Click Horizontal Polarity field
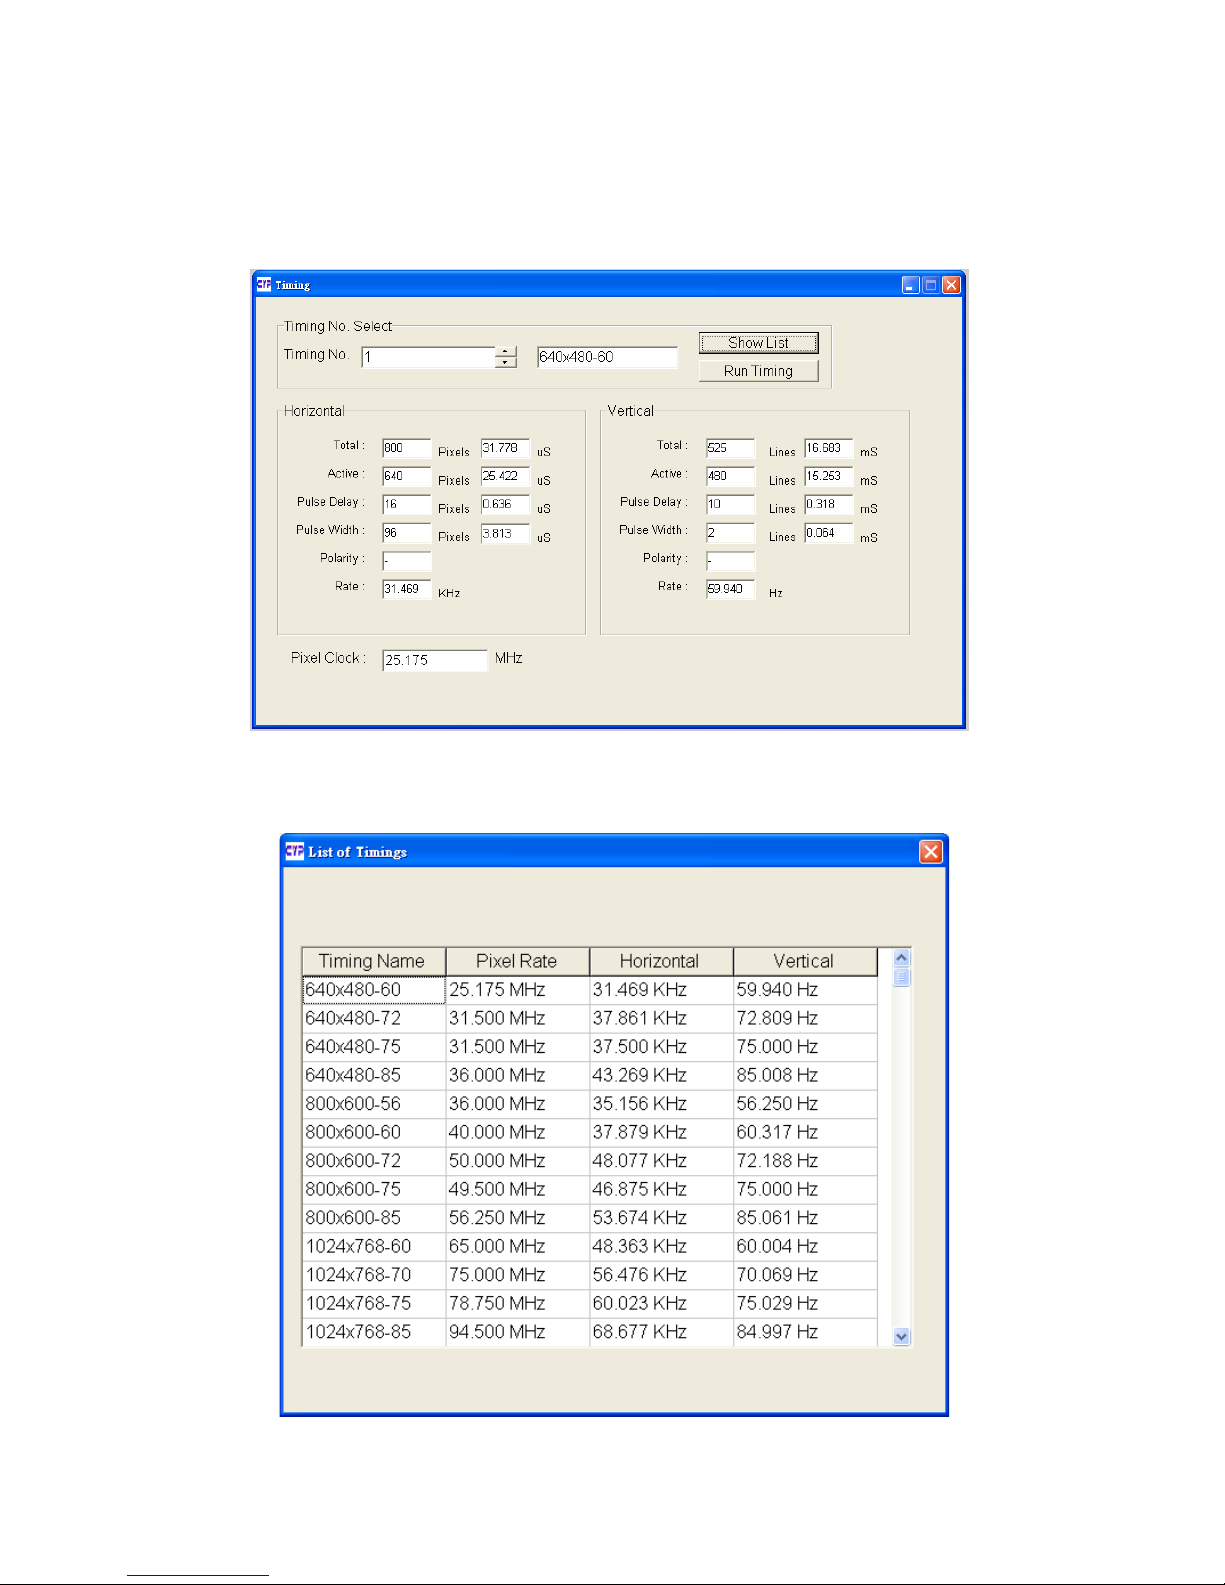 coord(407,561)
